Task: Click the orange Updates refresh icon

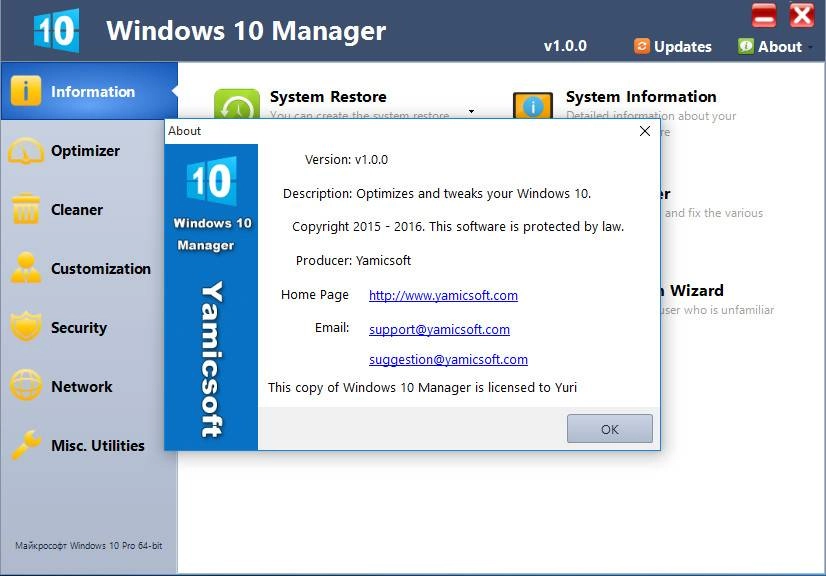Action: pos(641,46)
